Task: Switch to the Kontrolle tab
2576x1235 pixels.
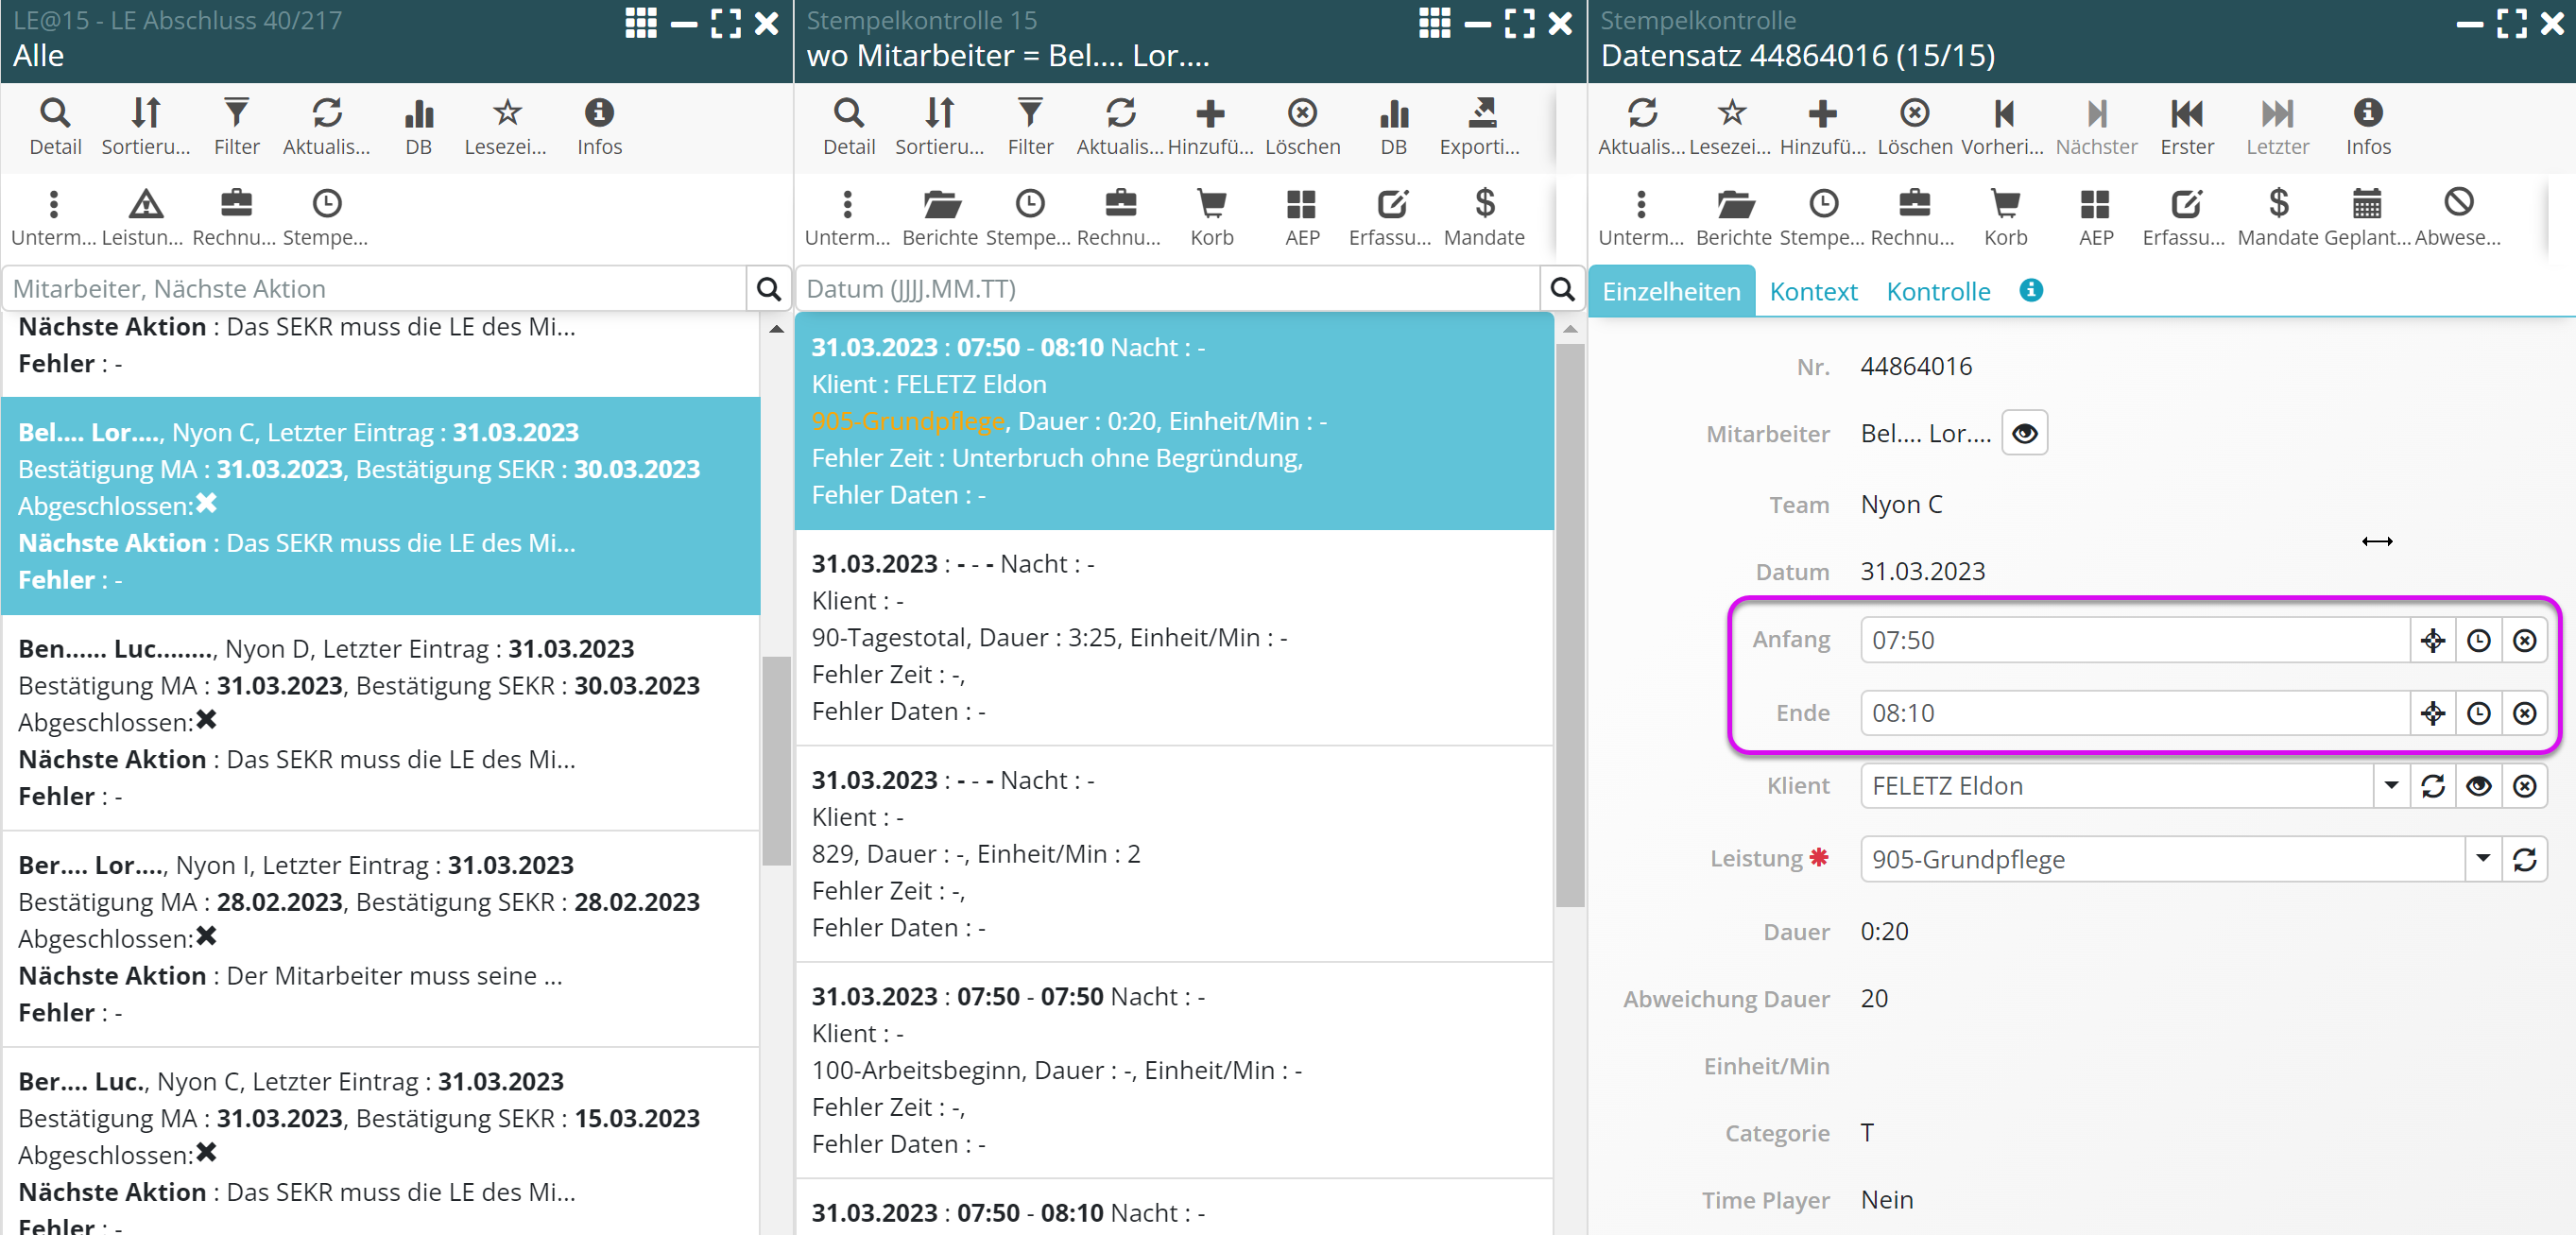Action: pos(1937,291)
